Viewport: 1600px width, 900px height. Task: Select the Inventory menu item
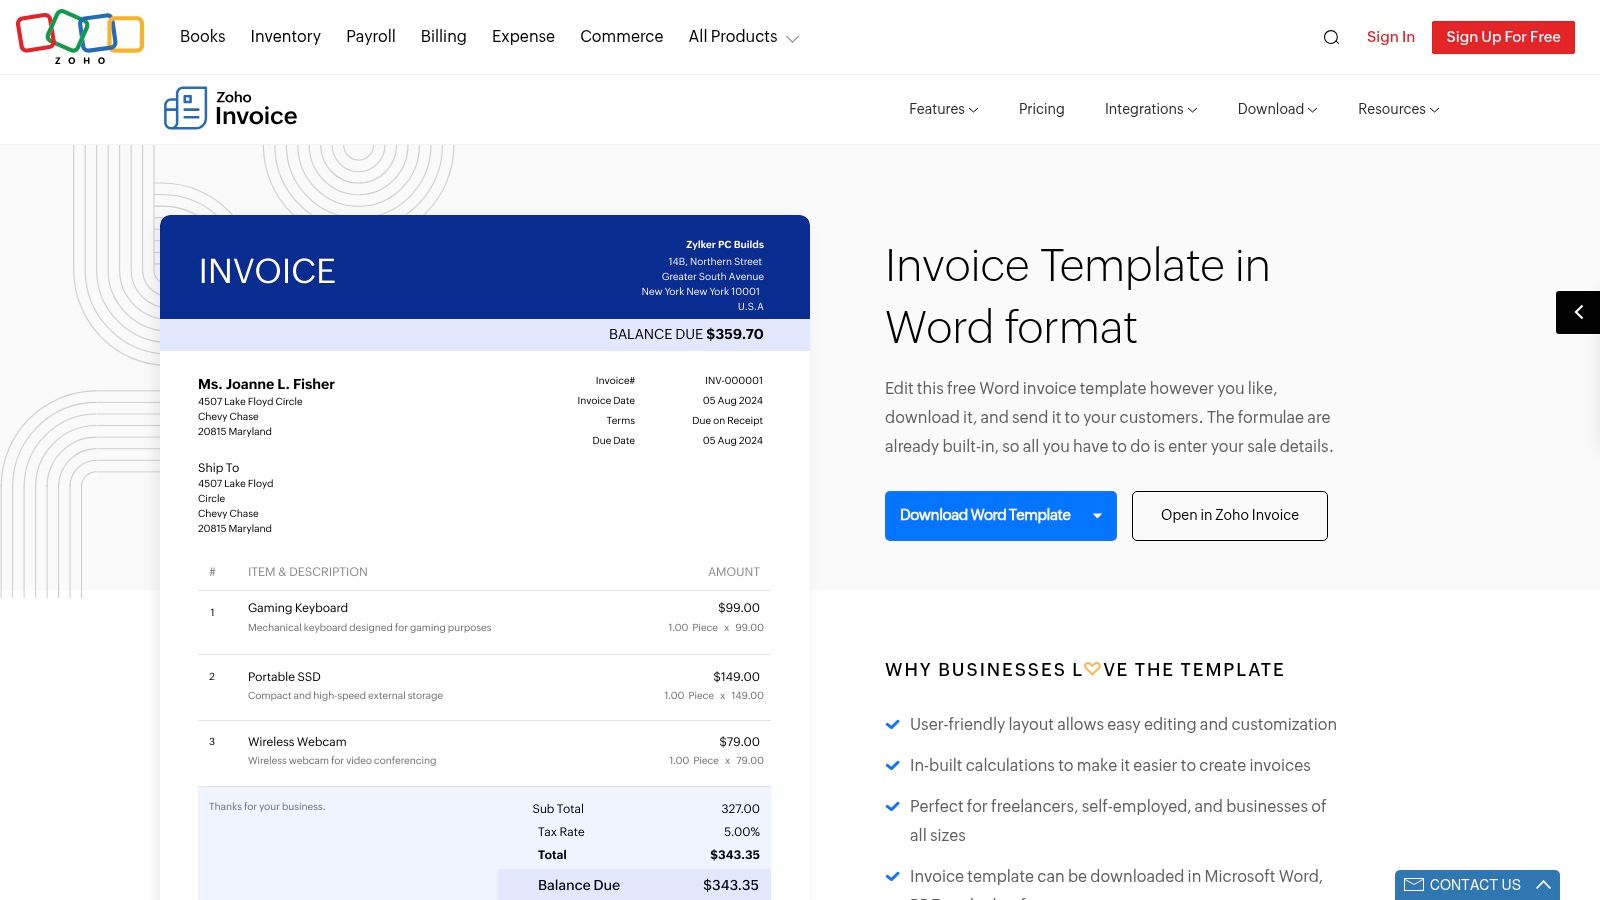point(285,36)
